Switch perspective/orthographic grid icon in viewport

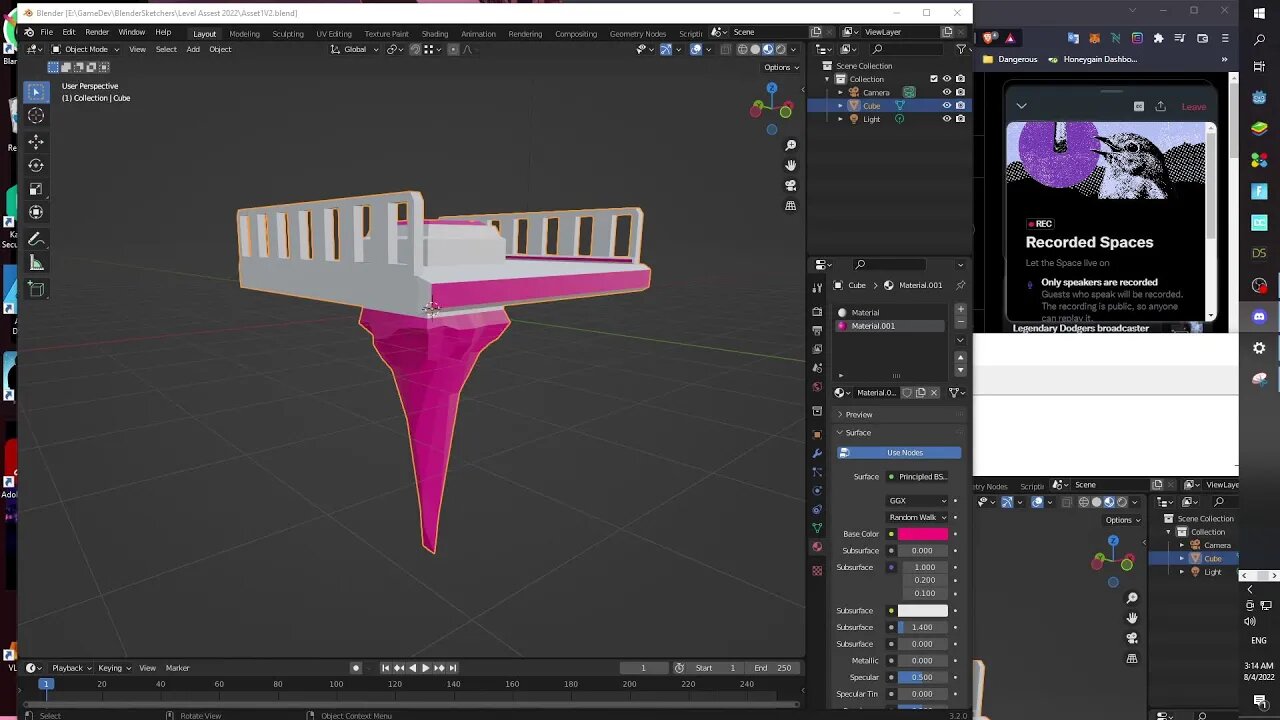click(790, 206)
